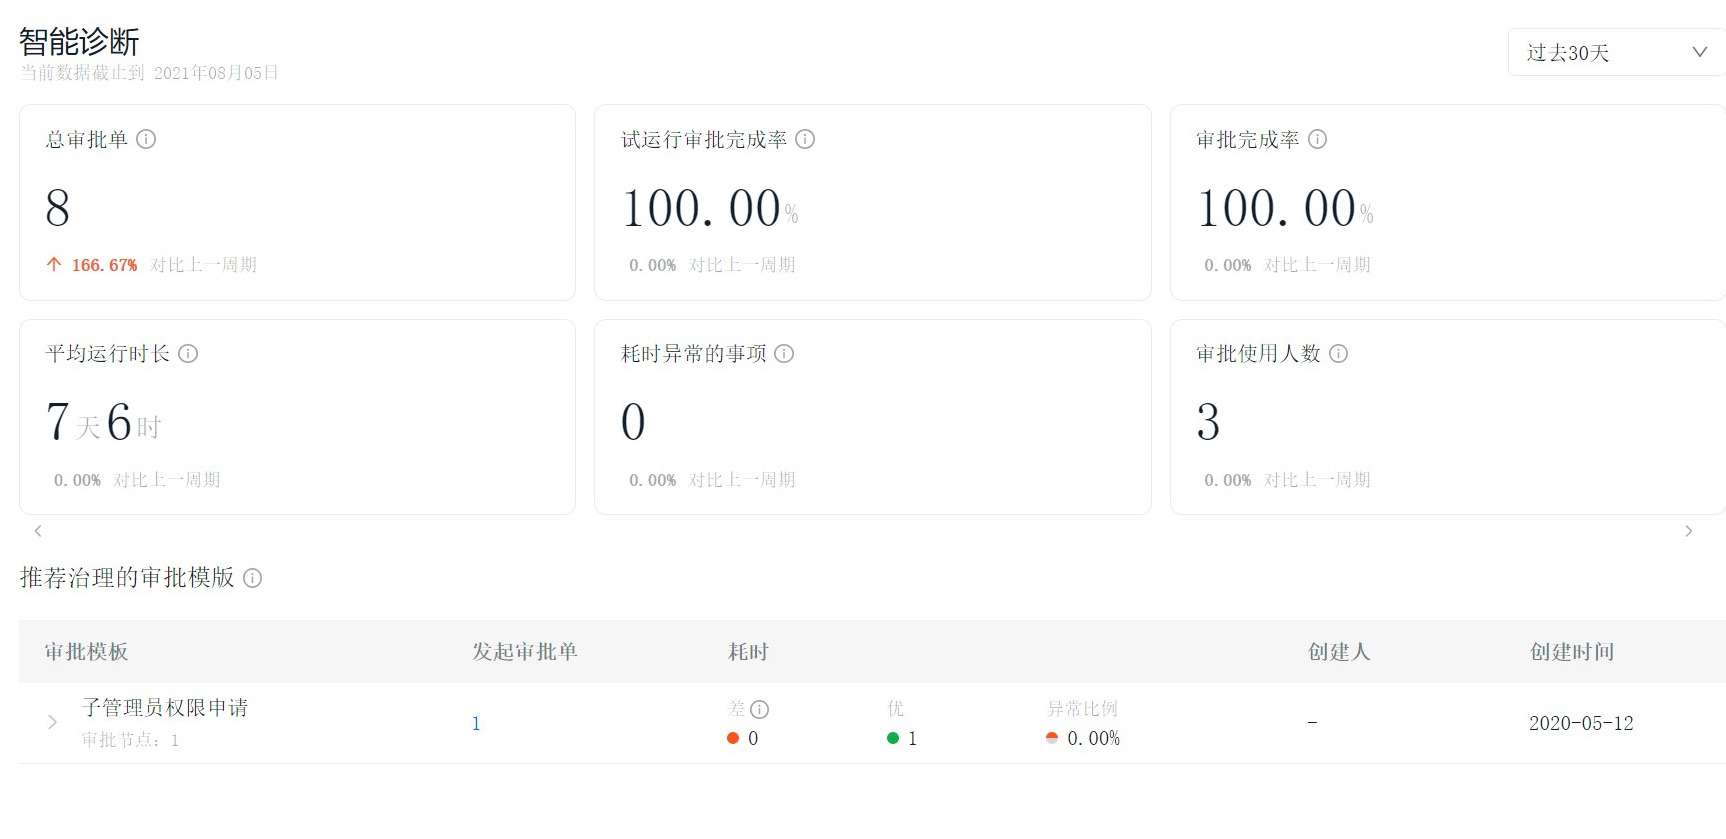Click the green 优 status dot
Viewport: 1726px width, 839px height.
(x=893, y=738)
